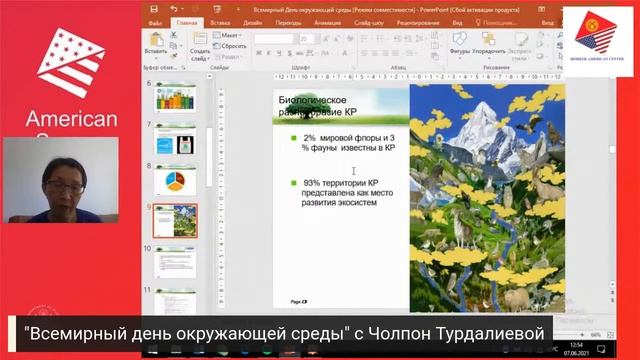Image resolution: width=640 pixels, height=360 pixels.
Task: Open the Дизайн ribbon tab
Action: coord(253,23)
